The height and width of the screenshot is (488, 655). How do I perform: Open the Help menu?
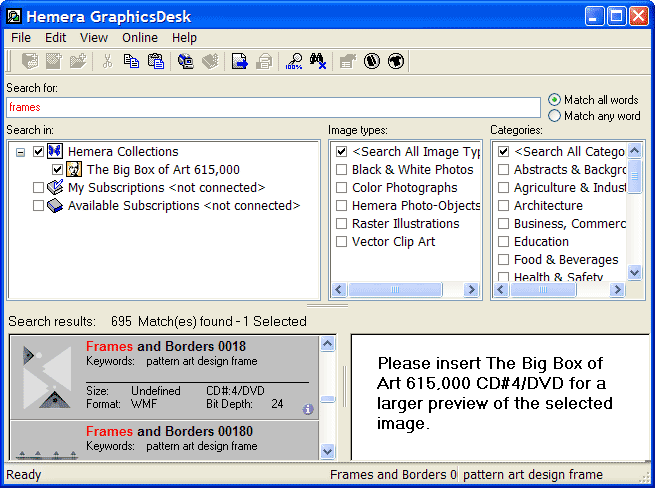184,38
